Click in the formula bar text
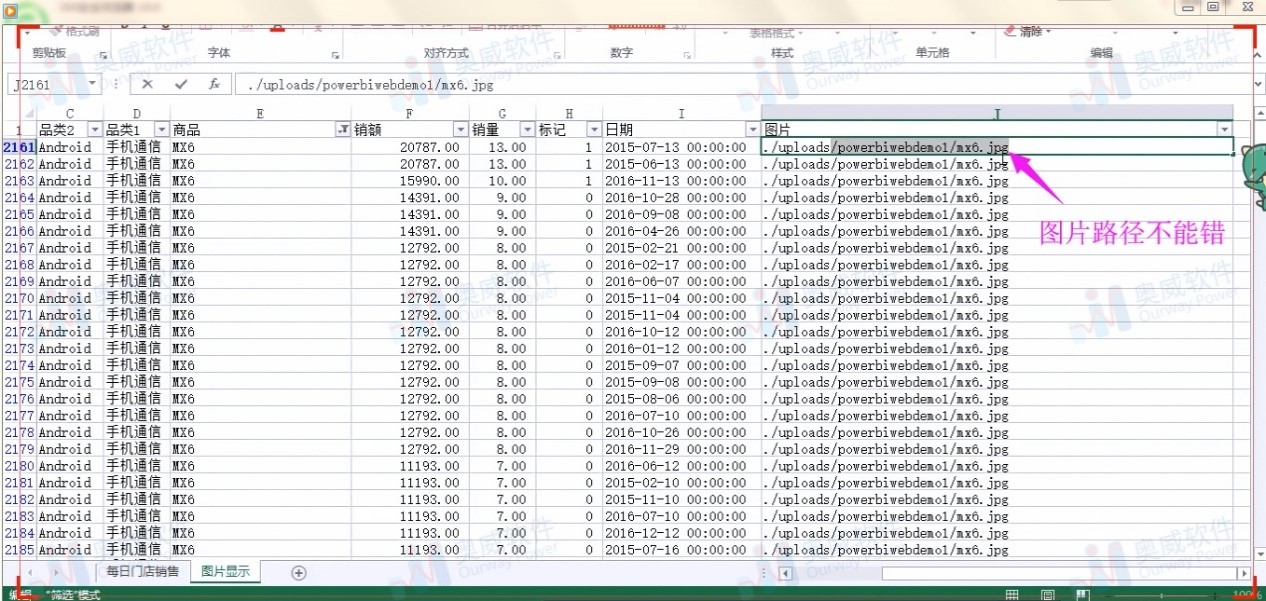The height and width of the screenshot is (601, 1266). [x=600, y=84]
